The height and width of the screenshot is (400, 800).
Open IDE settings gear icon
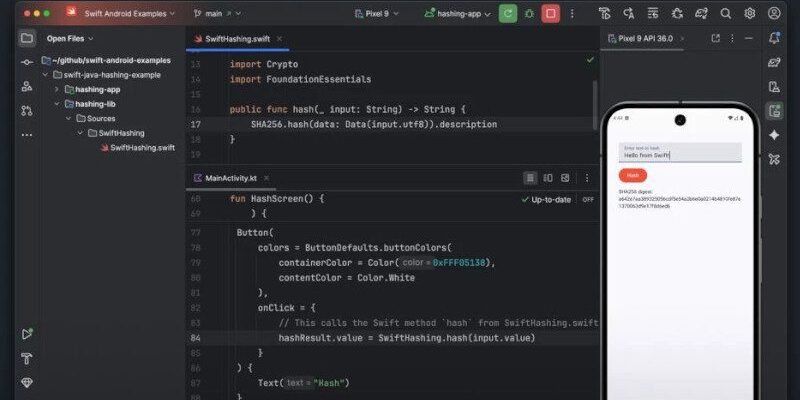(x=749, y=14)
